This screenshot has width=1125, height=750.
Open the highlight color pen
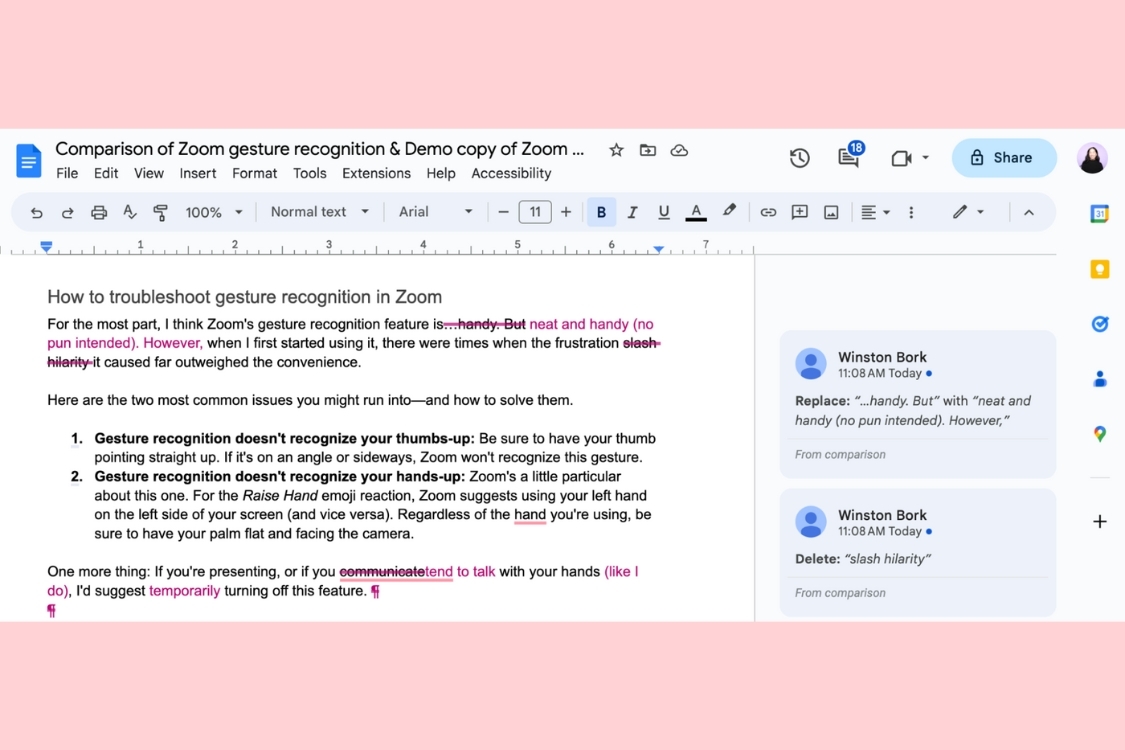pyautogui.click(x=729, y=211)
